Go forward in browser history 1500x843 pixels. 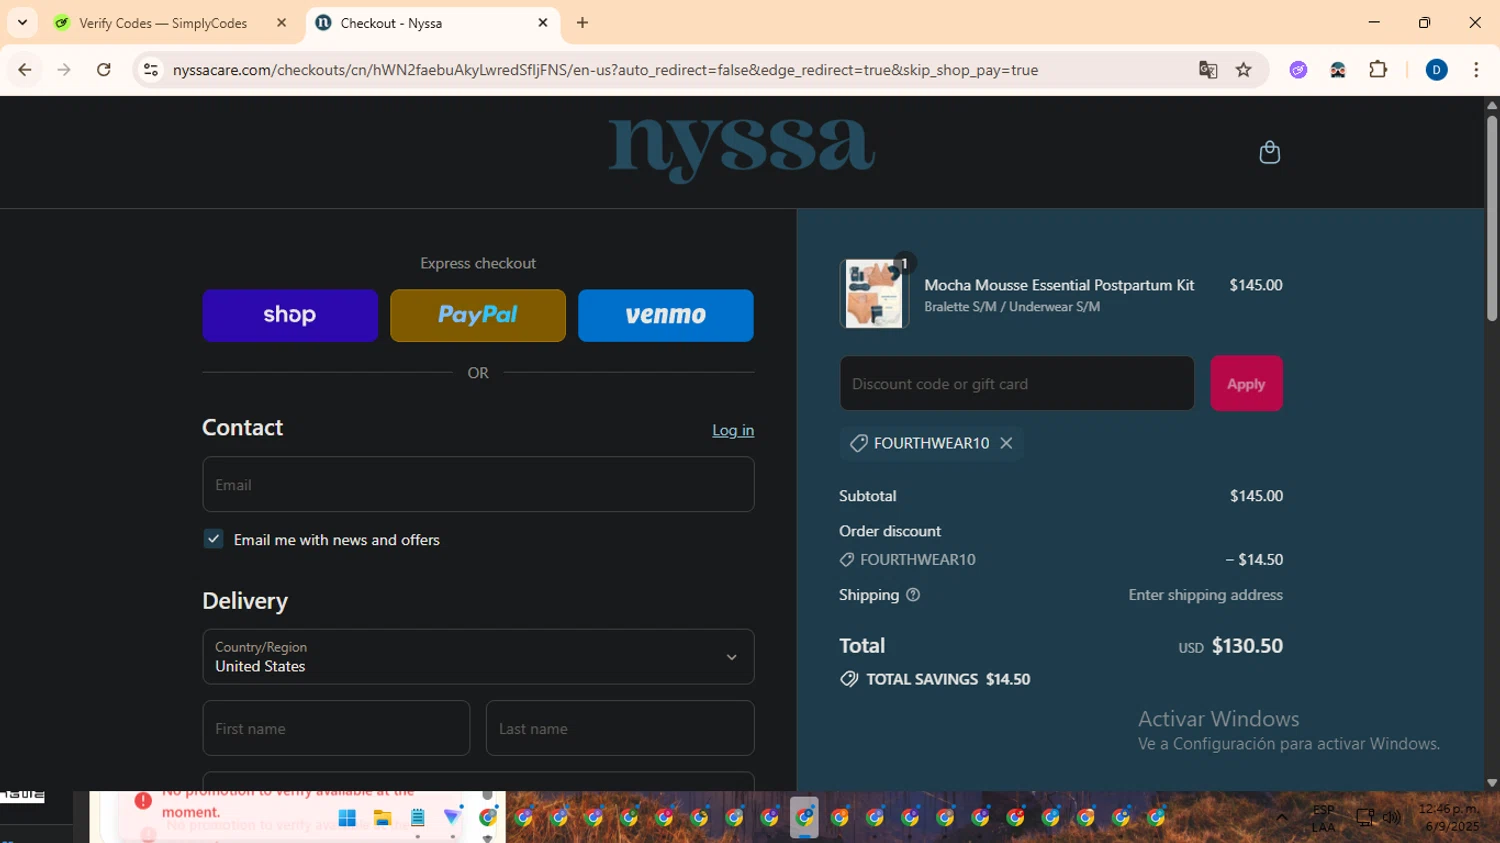point(64,70)
